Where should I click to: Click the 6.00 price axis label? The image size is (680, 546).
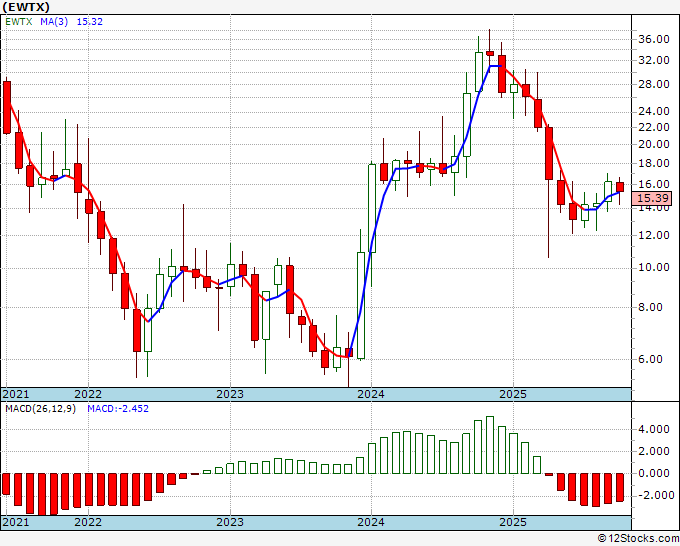(x=651, y=359)
